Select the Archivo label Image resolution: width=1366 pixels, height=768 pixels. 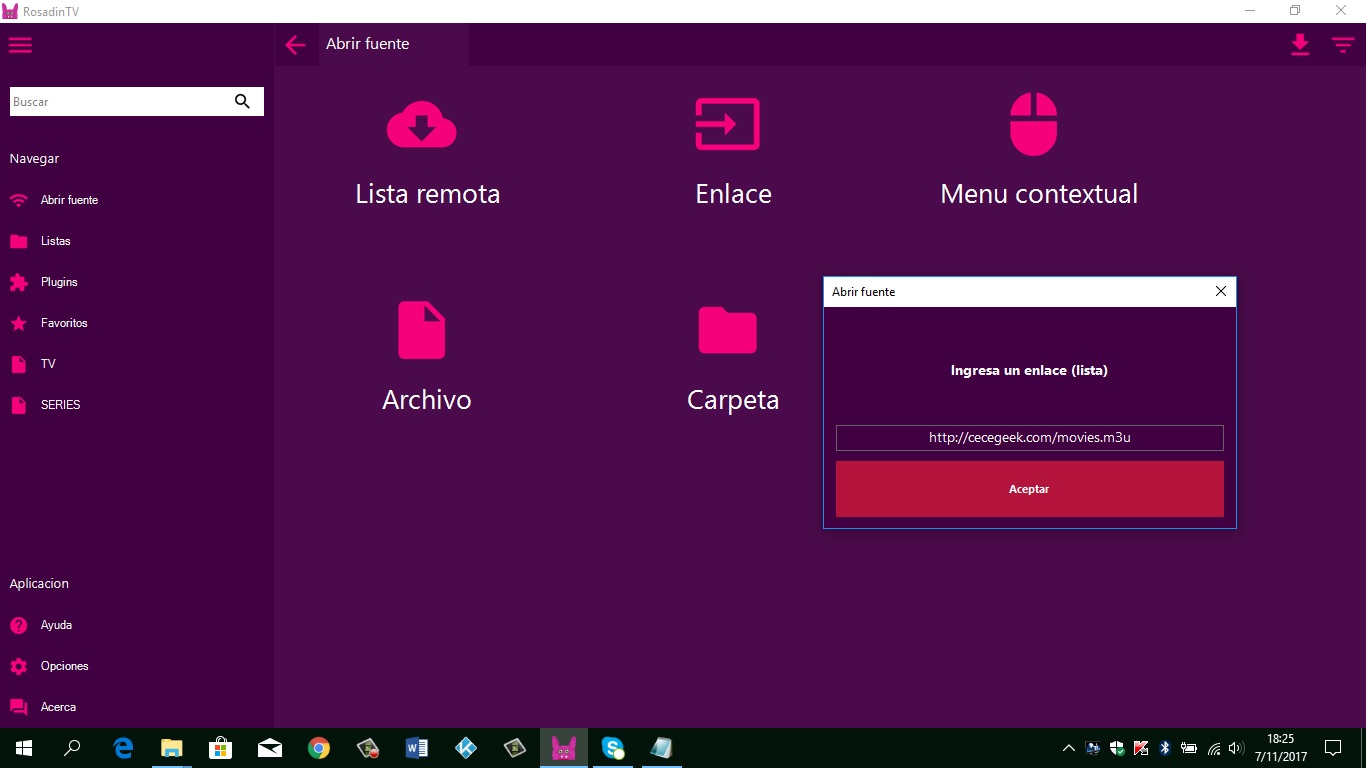427,400
